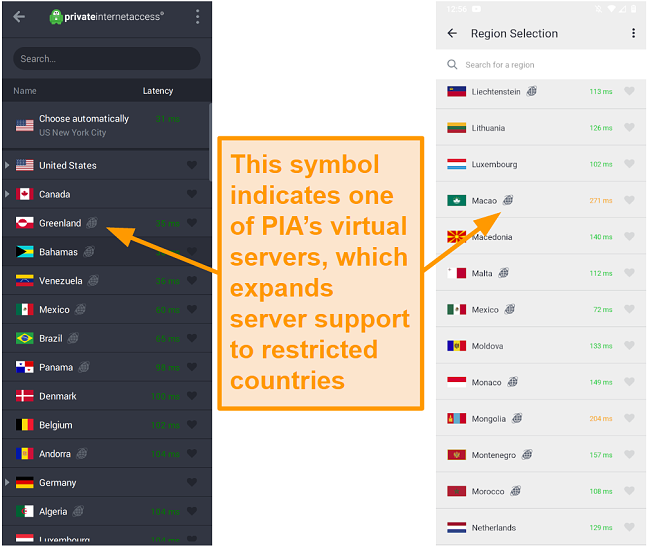Click Malta virtual server globe icon
This screenshot has height=550, width=650.
pyautogui.click(x=503, y=273)
